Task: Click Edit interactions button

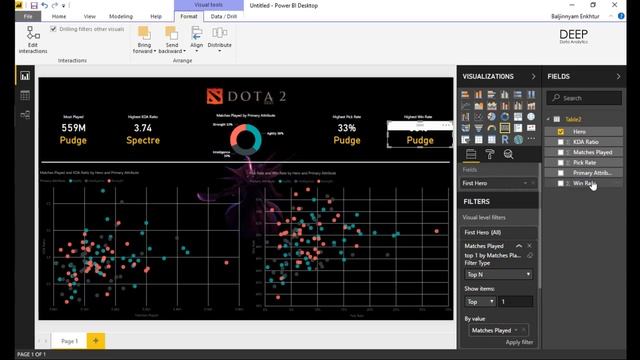Action: [x=33, y=40]
